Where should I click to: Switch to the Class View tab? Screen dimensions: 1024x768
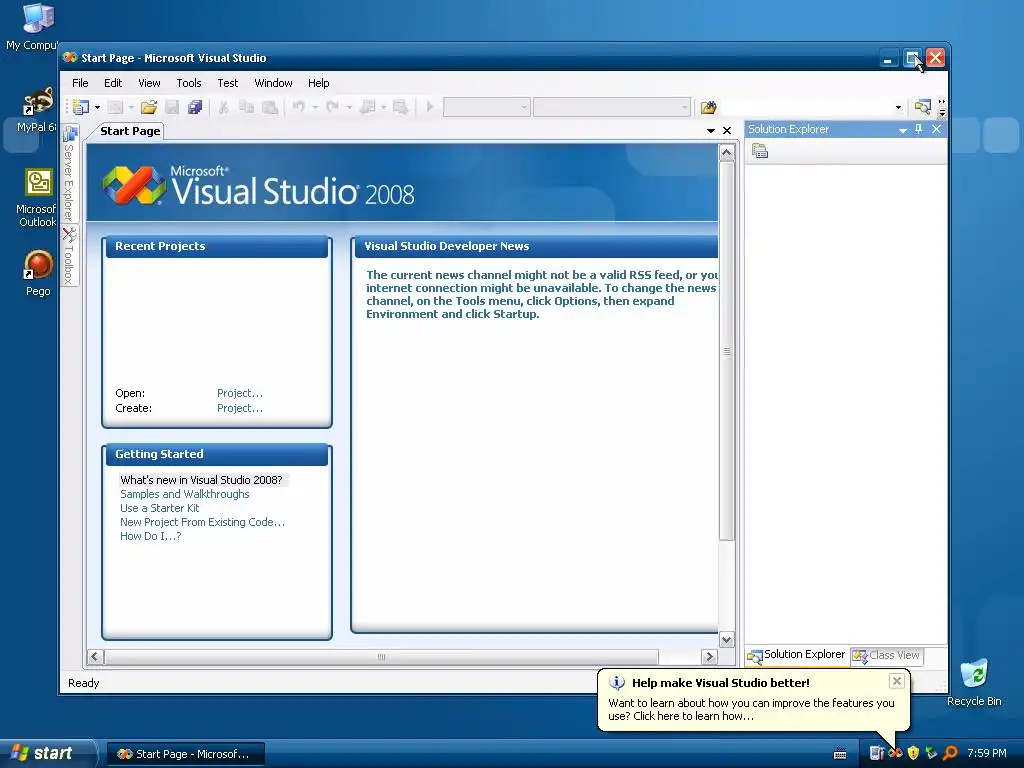tap(887, 655)
